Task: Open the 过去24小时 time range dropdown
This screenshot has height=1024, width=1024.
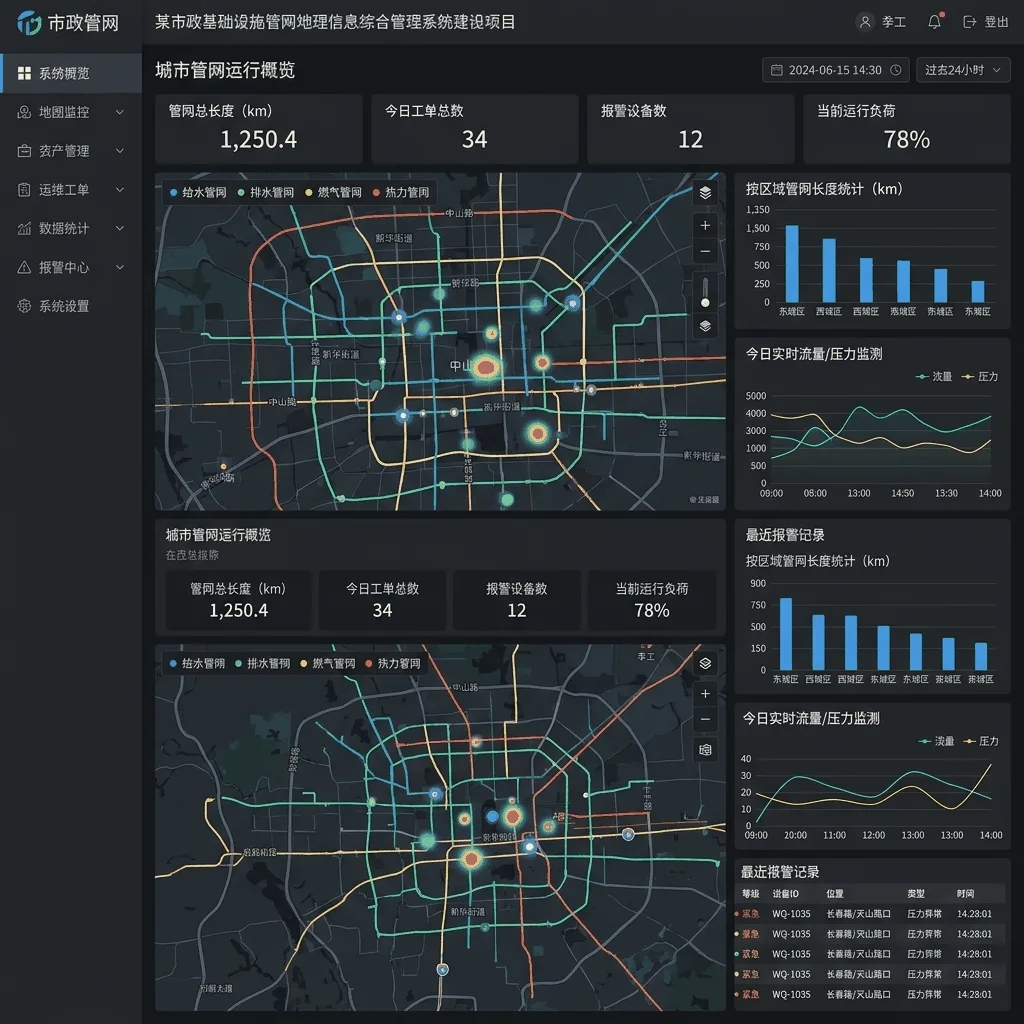Action: [x=963, y=70]
